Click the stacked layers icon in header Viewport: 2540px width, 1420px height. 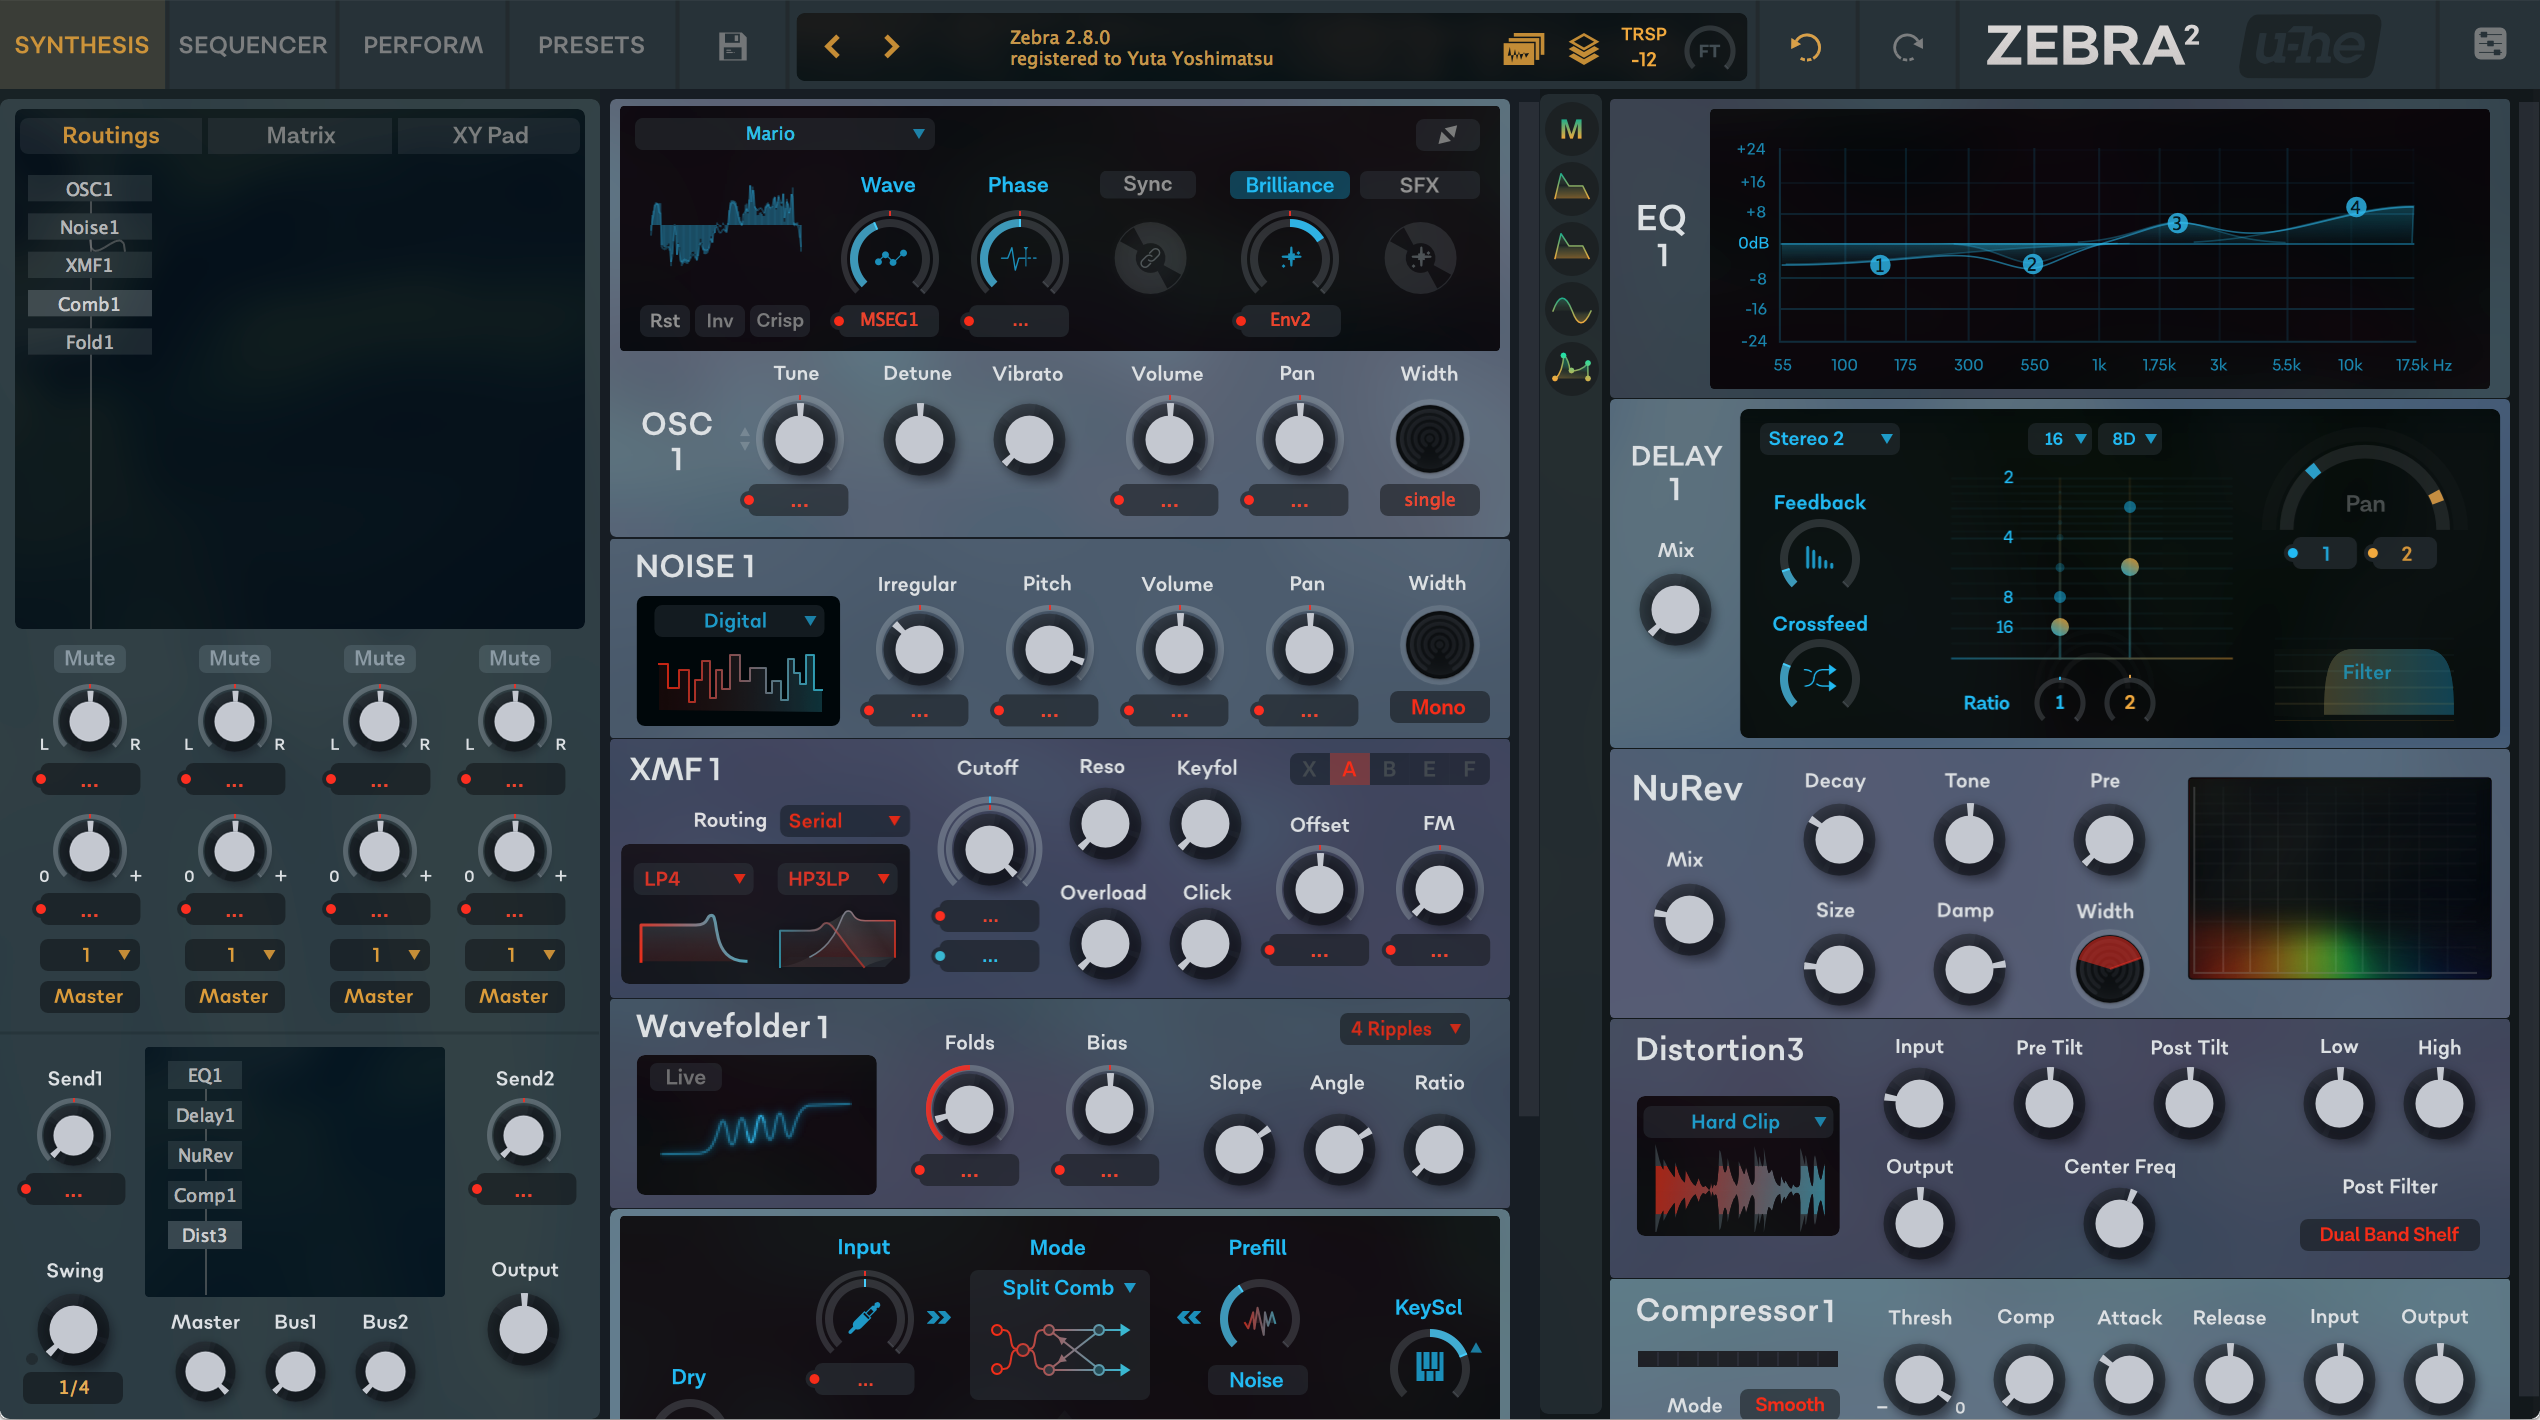click(x=1584, y=48)
